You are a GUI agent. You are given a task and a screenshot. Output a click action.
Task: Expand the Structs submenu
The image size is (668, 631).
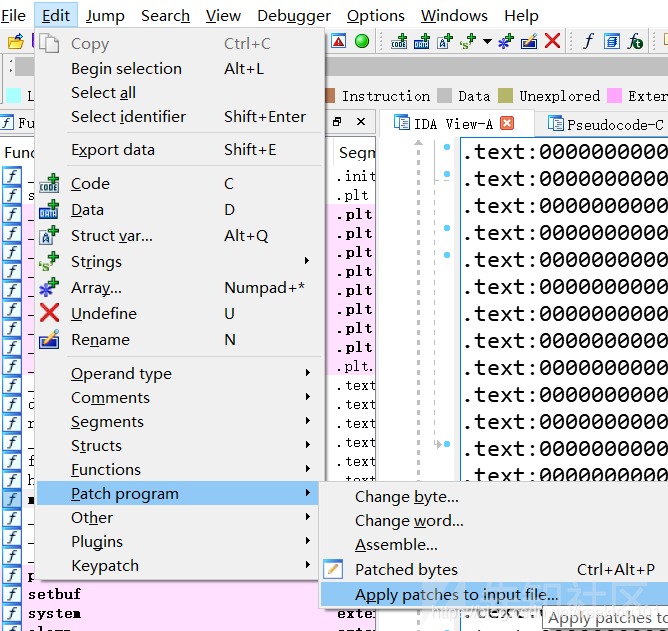tap(179, 446)
